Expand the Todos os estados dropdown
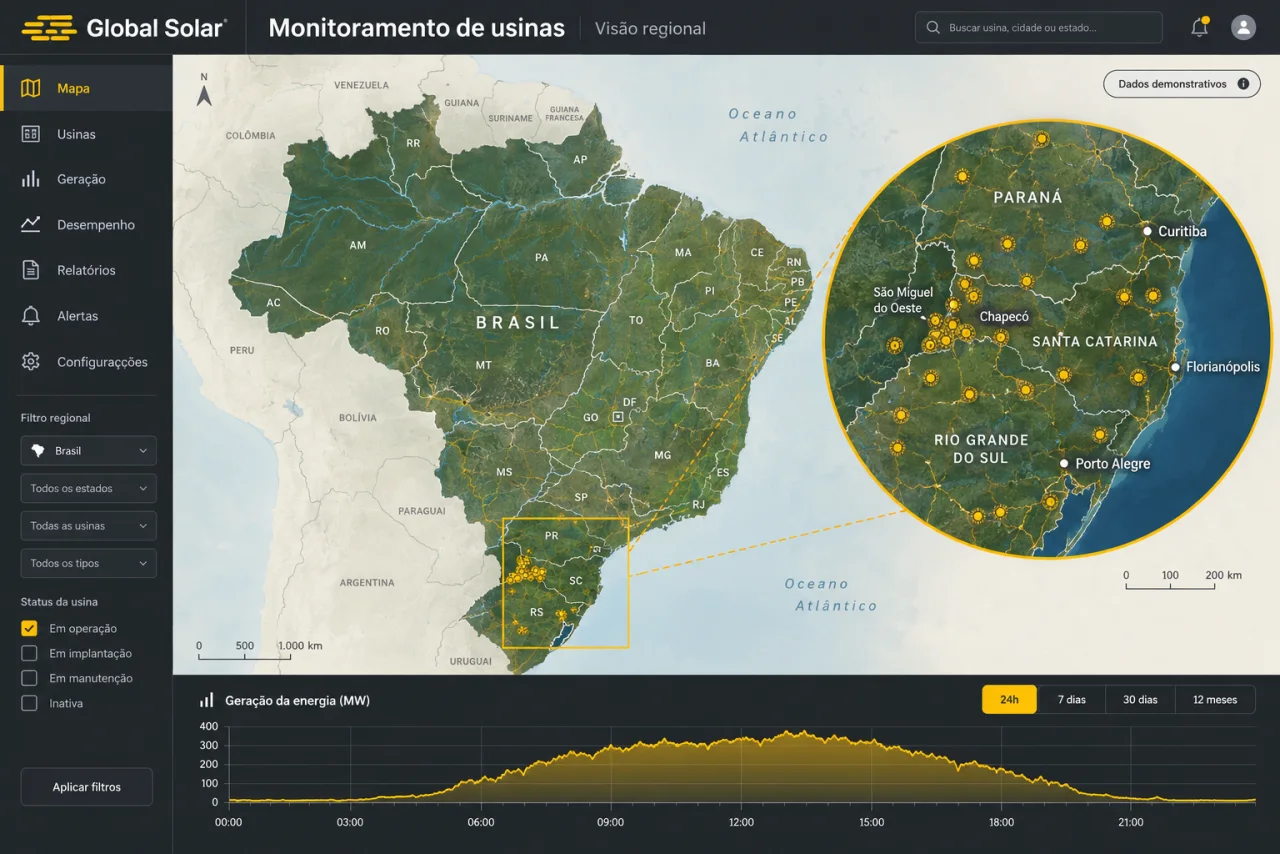This screenshot has height=854, width=1280. pos(89,489)
